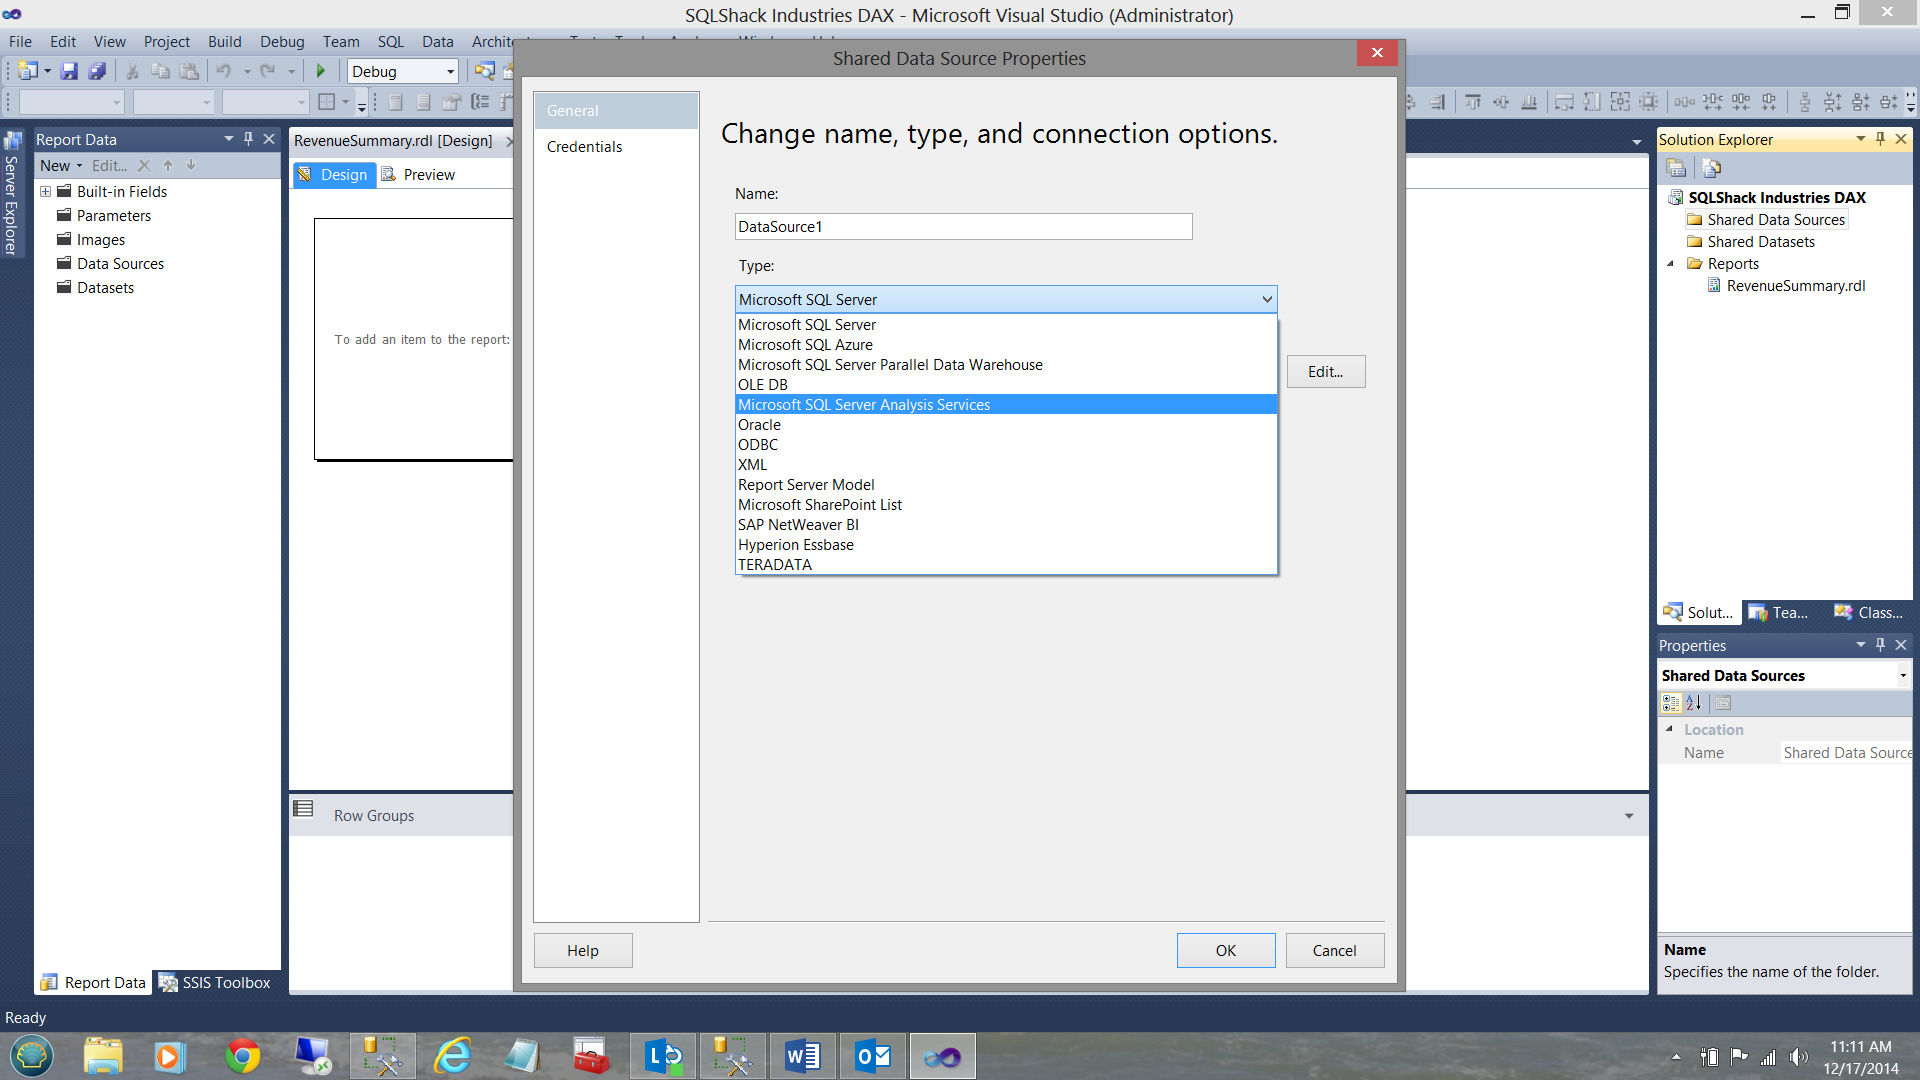Select Microsoft SQL Server Analysis Services option

coord(864,404)
